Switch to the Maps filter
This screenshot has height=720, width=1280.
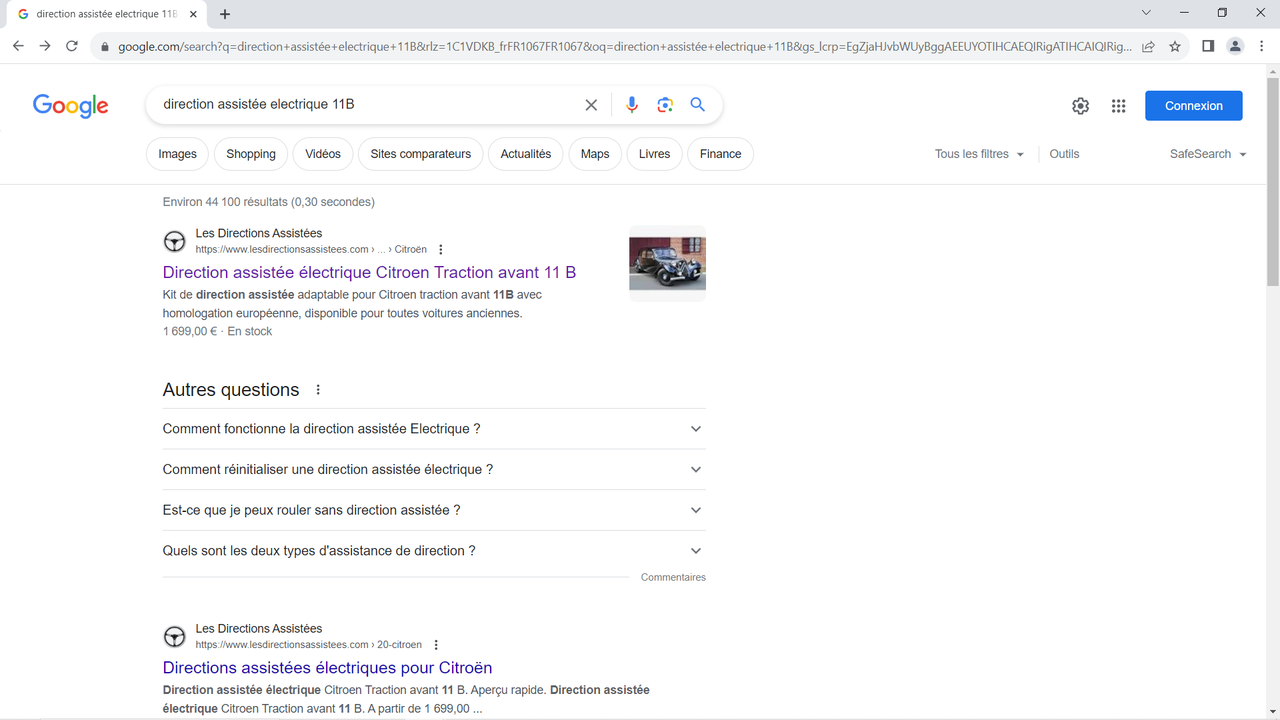(x=595, y=154)
